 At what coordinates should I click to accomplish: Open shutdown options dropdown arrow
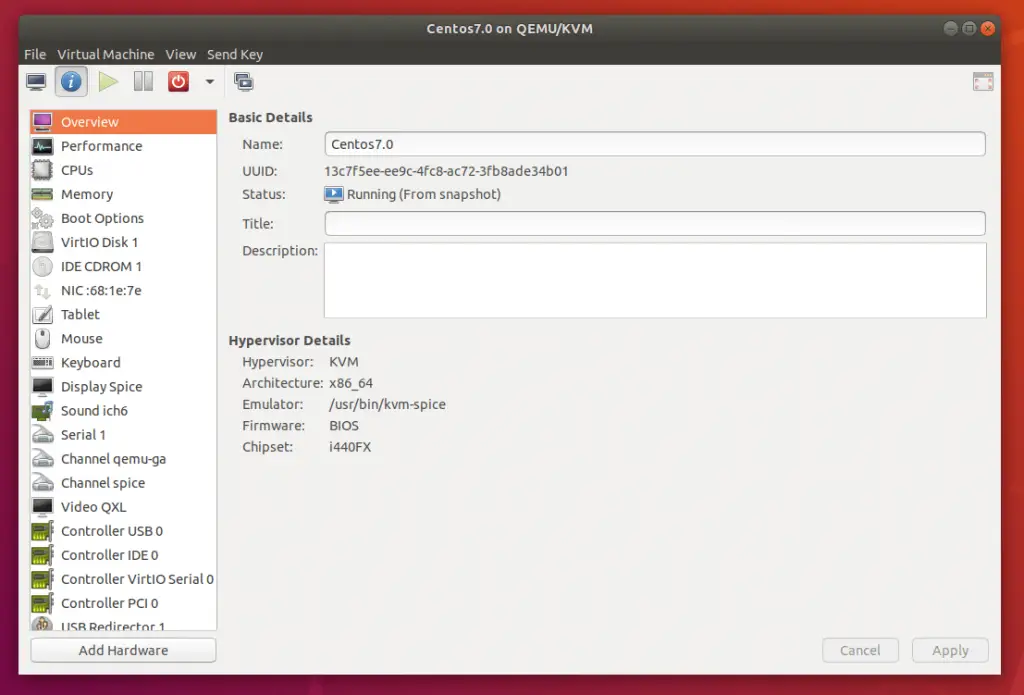[210, 82]
